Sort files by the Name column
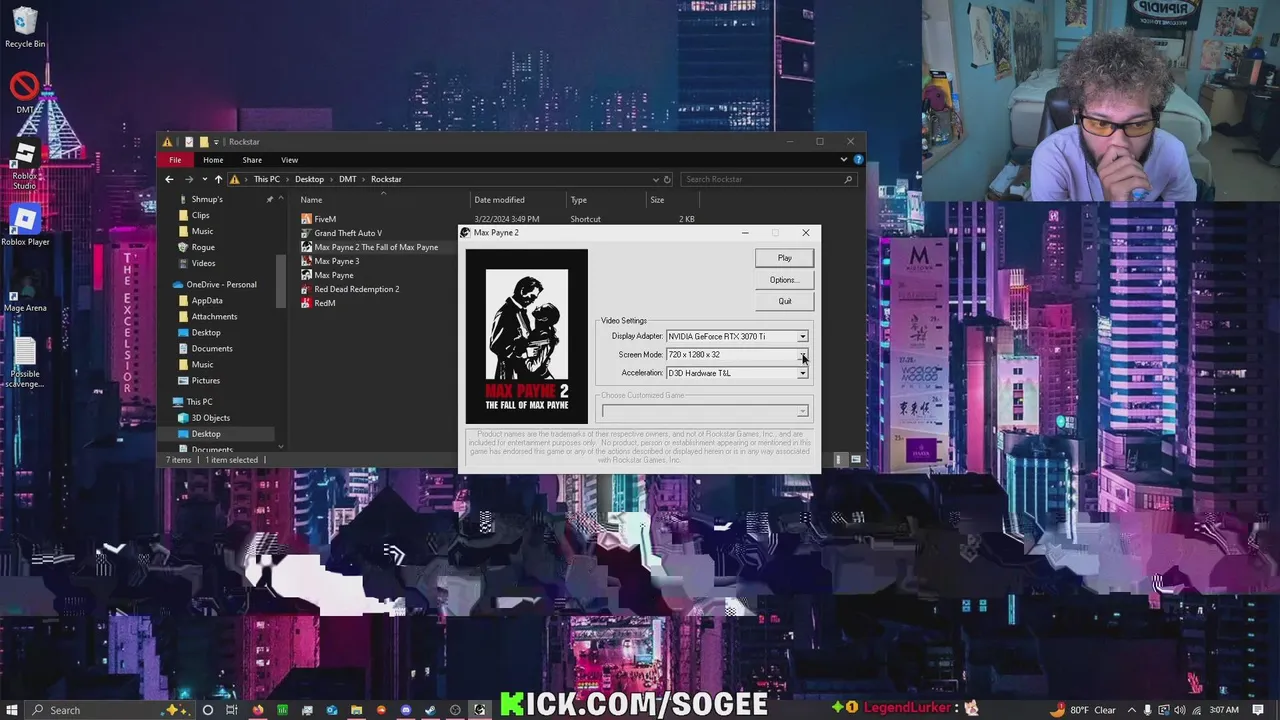The height and width of the screenshot is (720, 1280). coord(311,200)
